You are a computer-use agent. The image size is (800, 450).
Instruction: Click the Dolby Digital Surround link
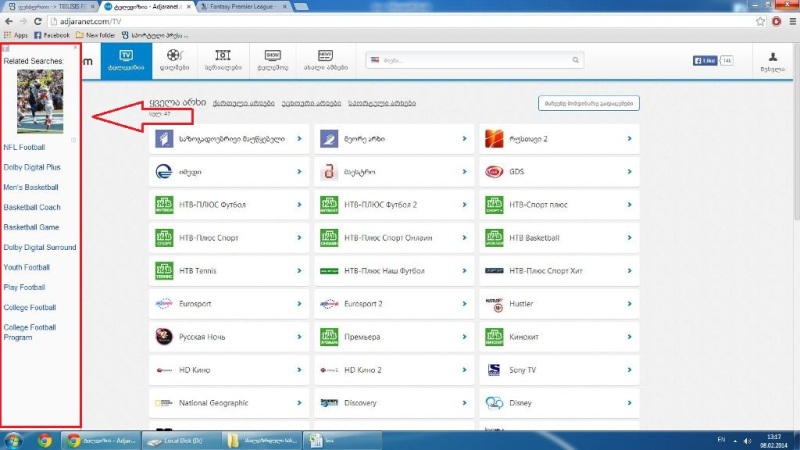point(40,247)
